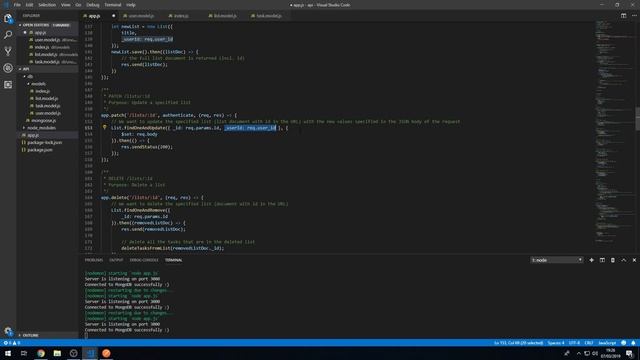Change end of line sequence CRLF
Screen dimensions: 640x360
point(589,343)
